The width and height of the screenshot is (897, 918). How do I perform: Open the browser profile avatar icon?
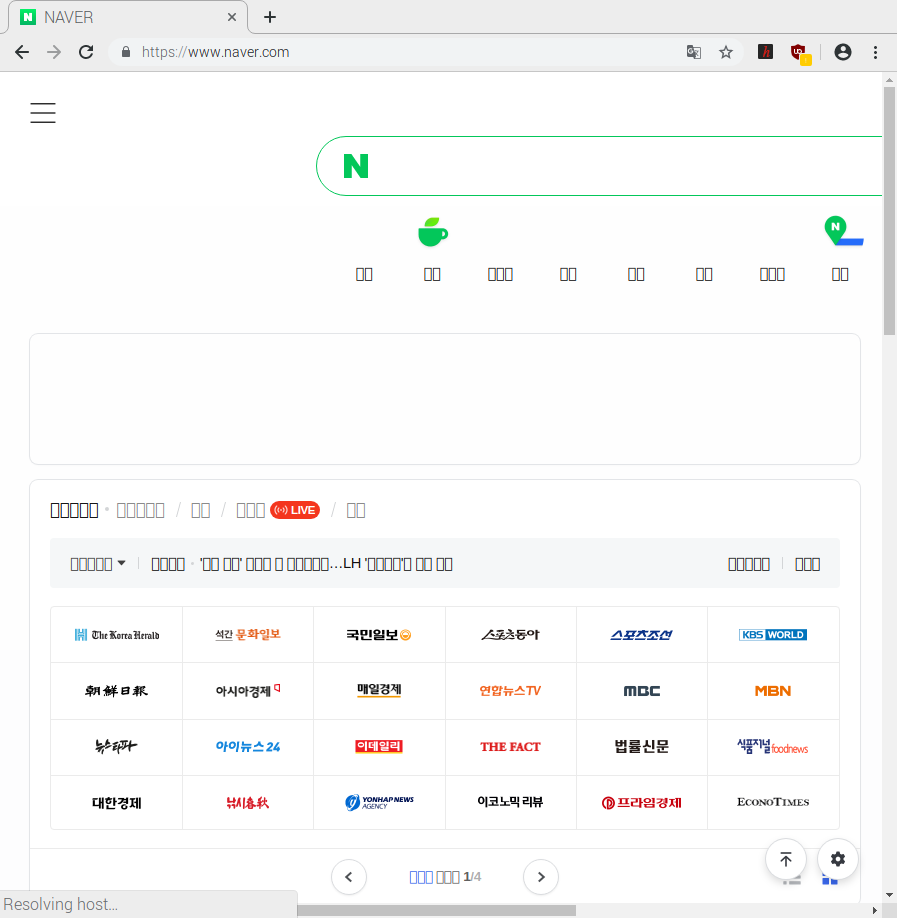point(843,52)
